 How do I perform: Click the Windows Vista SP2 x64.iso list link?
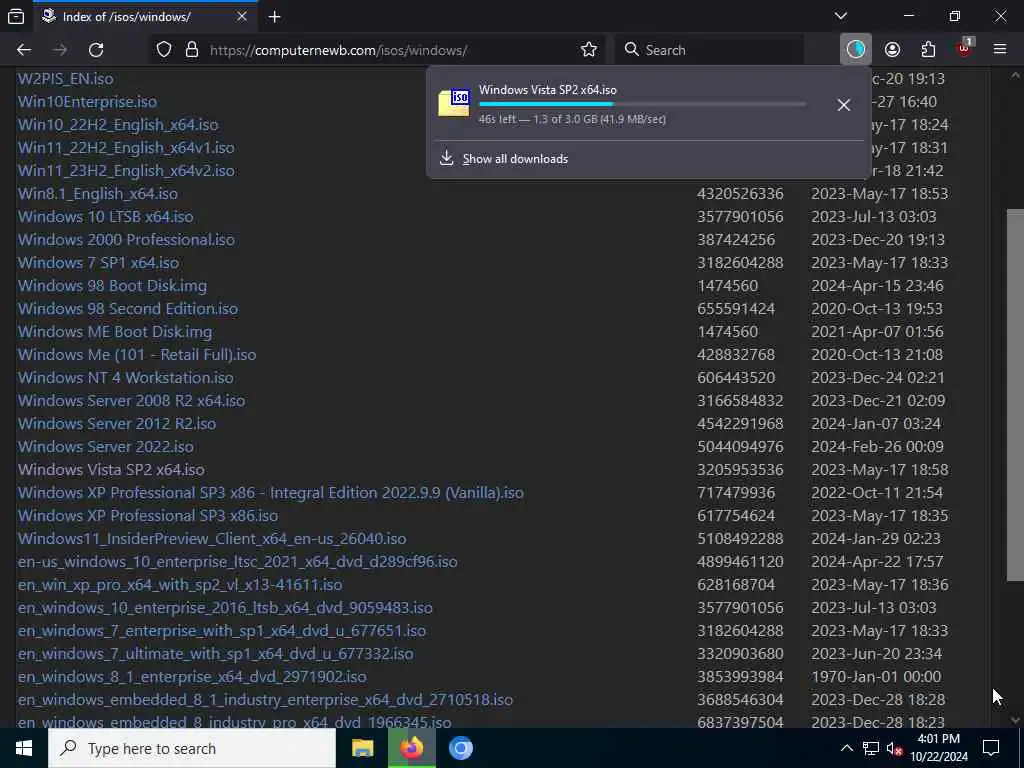pyautogui.click(x=111, y=470)
